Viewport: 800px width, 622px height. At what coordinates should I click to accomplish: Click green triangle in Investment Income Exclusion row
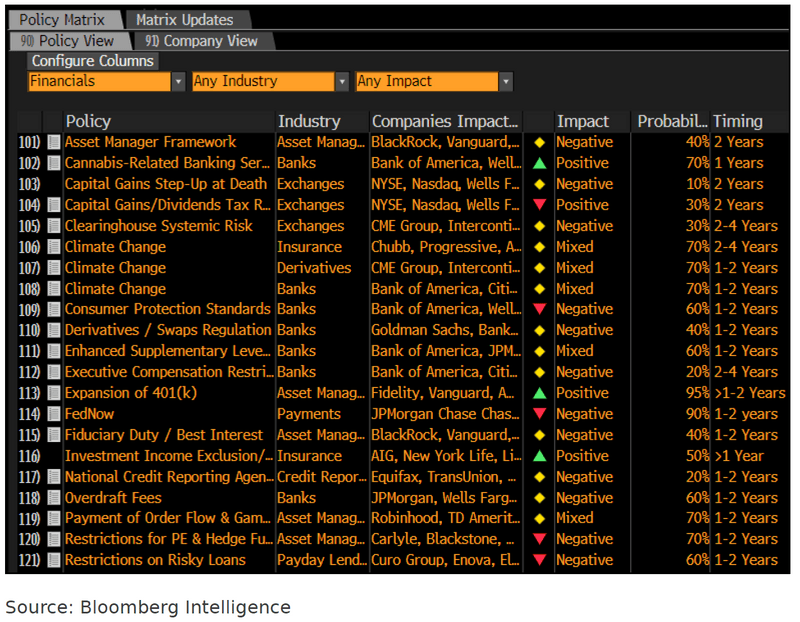point(540,456)
